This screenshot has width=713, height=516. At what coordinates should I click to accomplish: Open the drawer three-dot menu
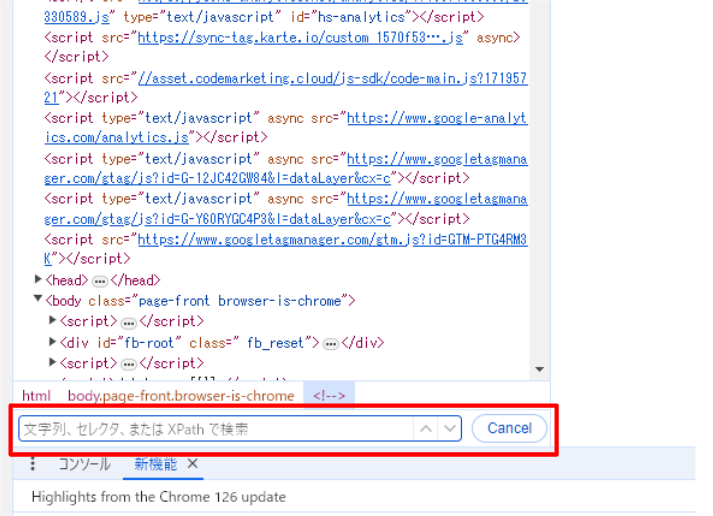(x=32, y=464)
